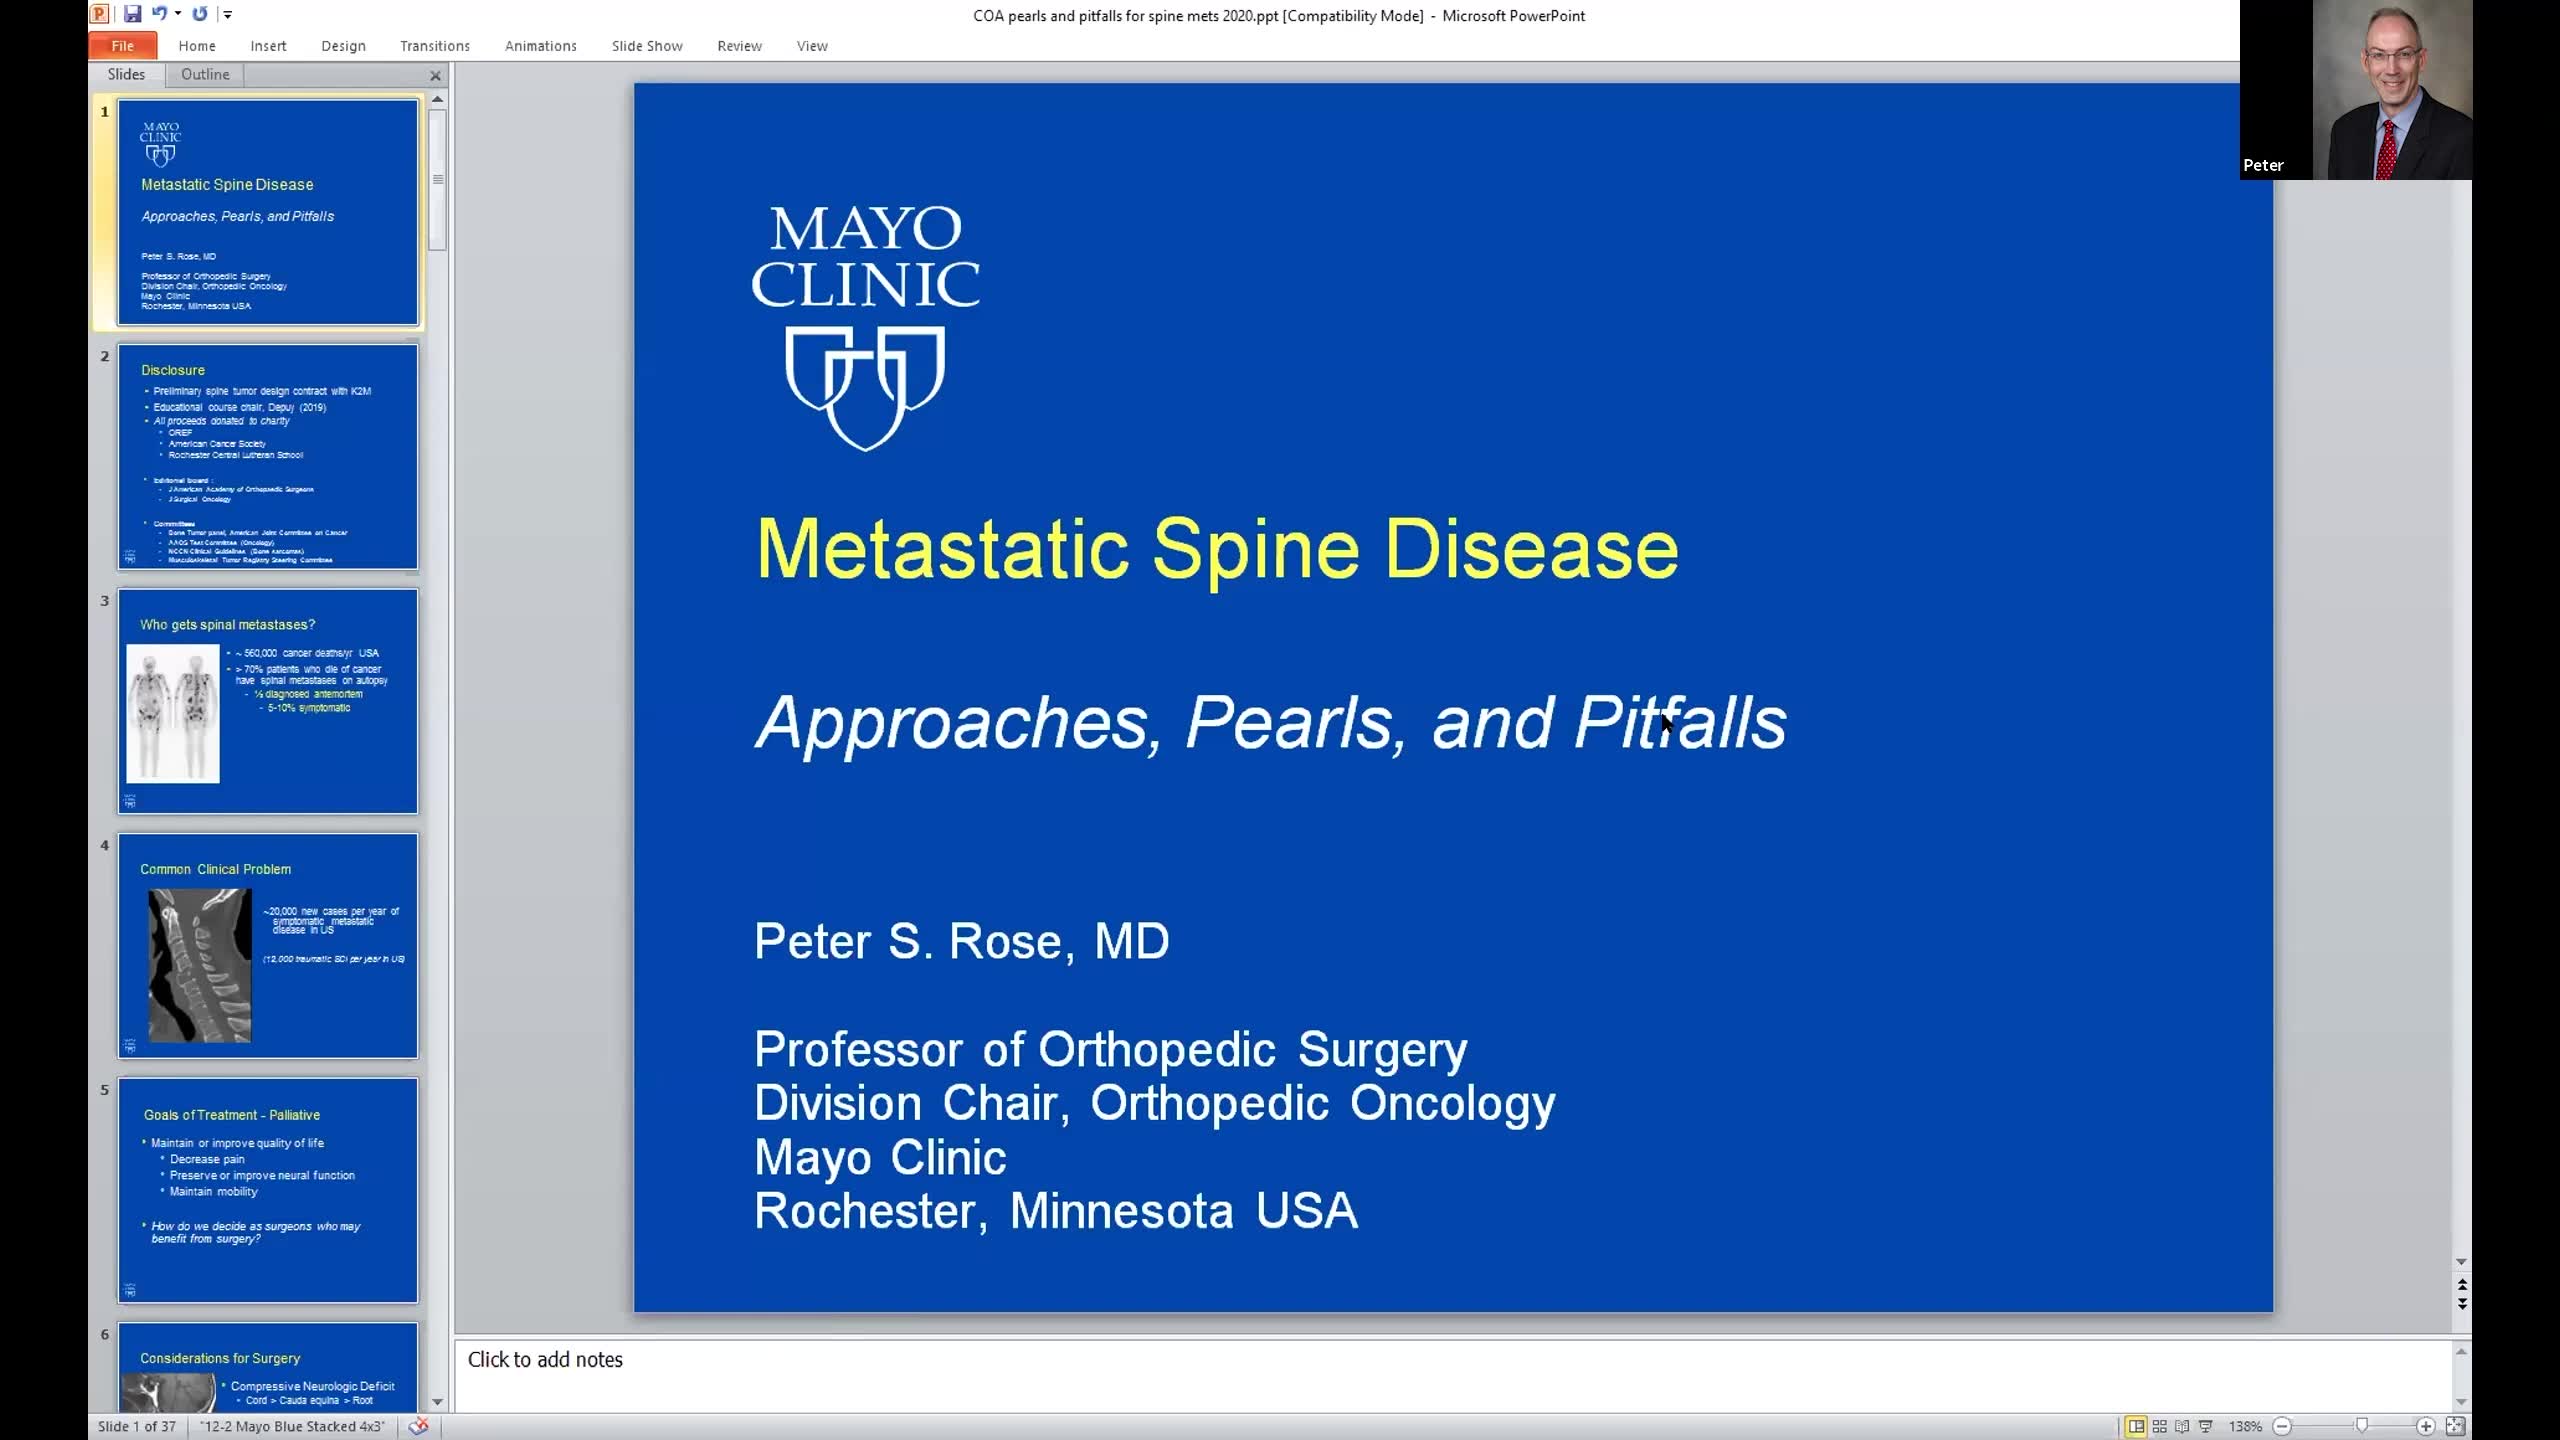Open the Undo history dropdown arrow

(x=178, y=14)
